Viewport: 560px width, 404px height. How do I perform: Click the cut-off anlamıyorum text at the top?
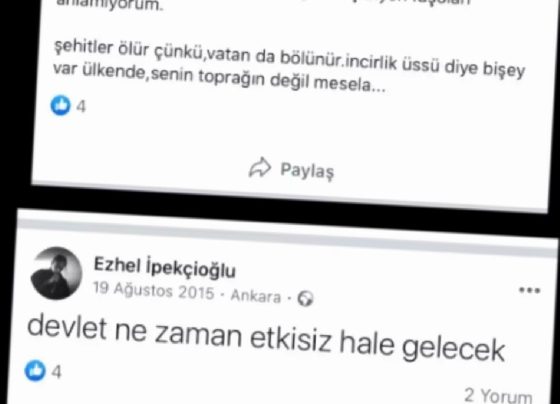coord(110,5)
